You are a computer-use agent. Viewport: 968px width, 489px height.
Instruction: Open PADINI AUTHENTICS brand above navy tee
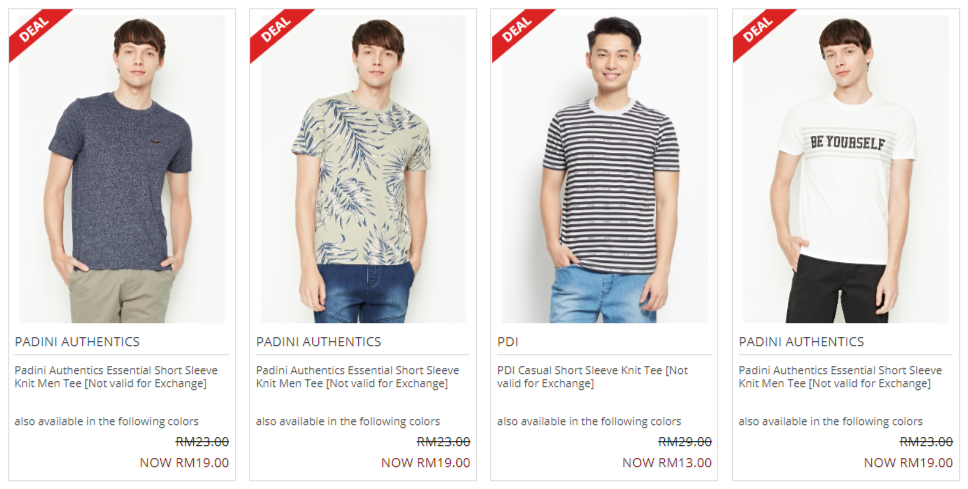(77, 341)
